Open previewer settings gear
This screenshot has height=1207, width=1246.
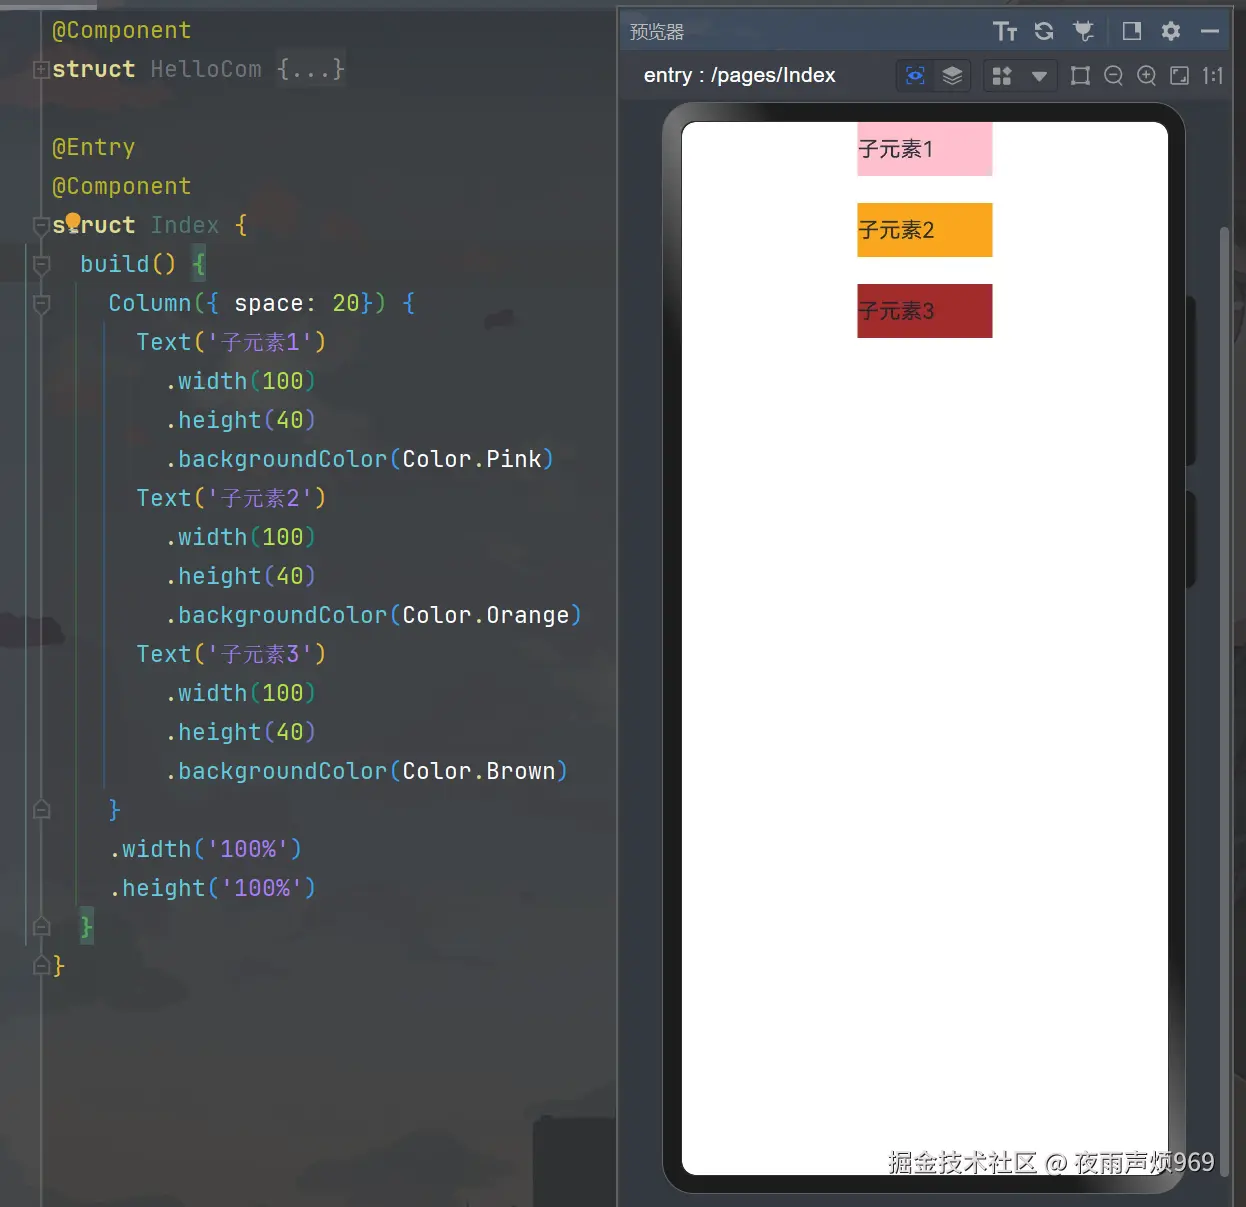point(1171,31)
